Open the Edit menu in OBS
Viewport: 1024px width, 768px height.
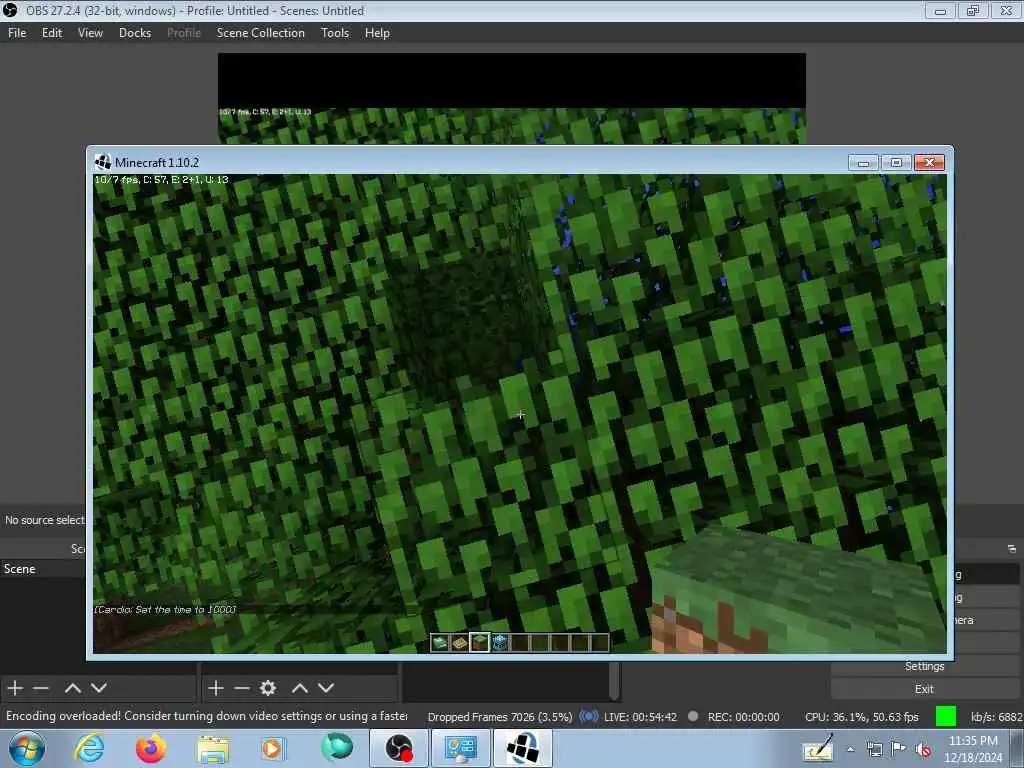pyautogui.click(x=52, y=33)
